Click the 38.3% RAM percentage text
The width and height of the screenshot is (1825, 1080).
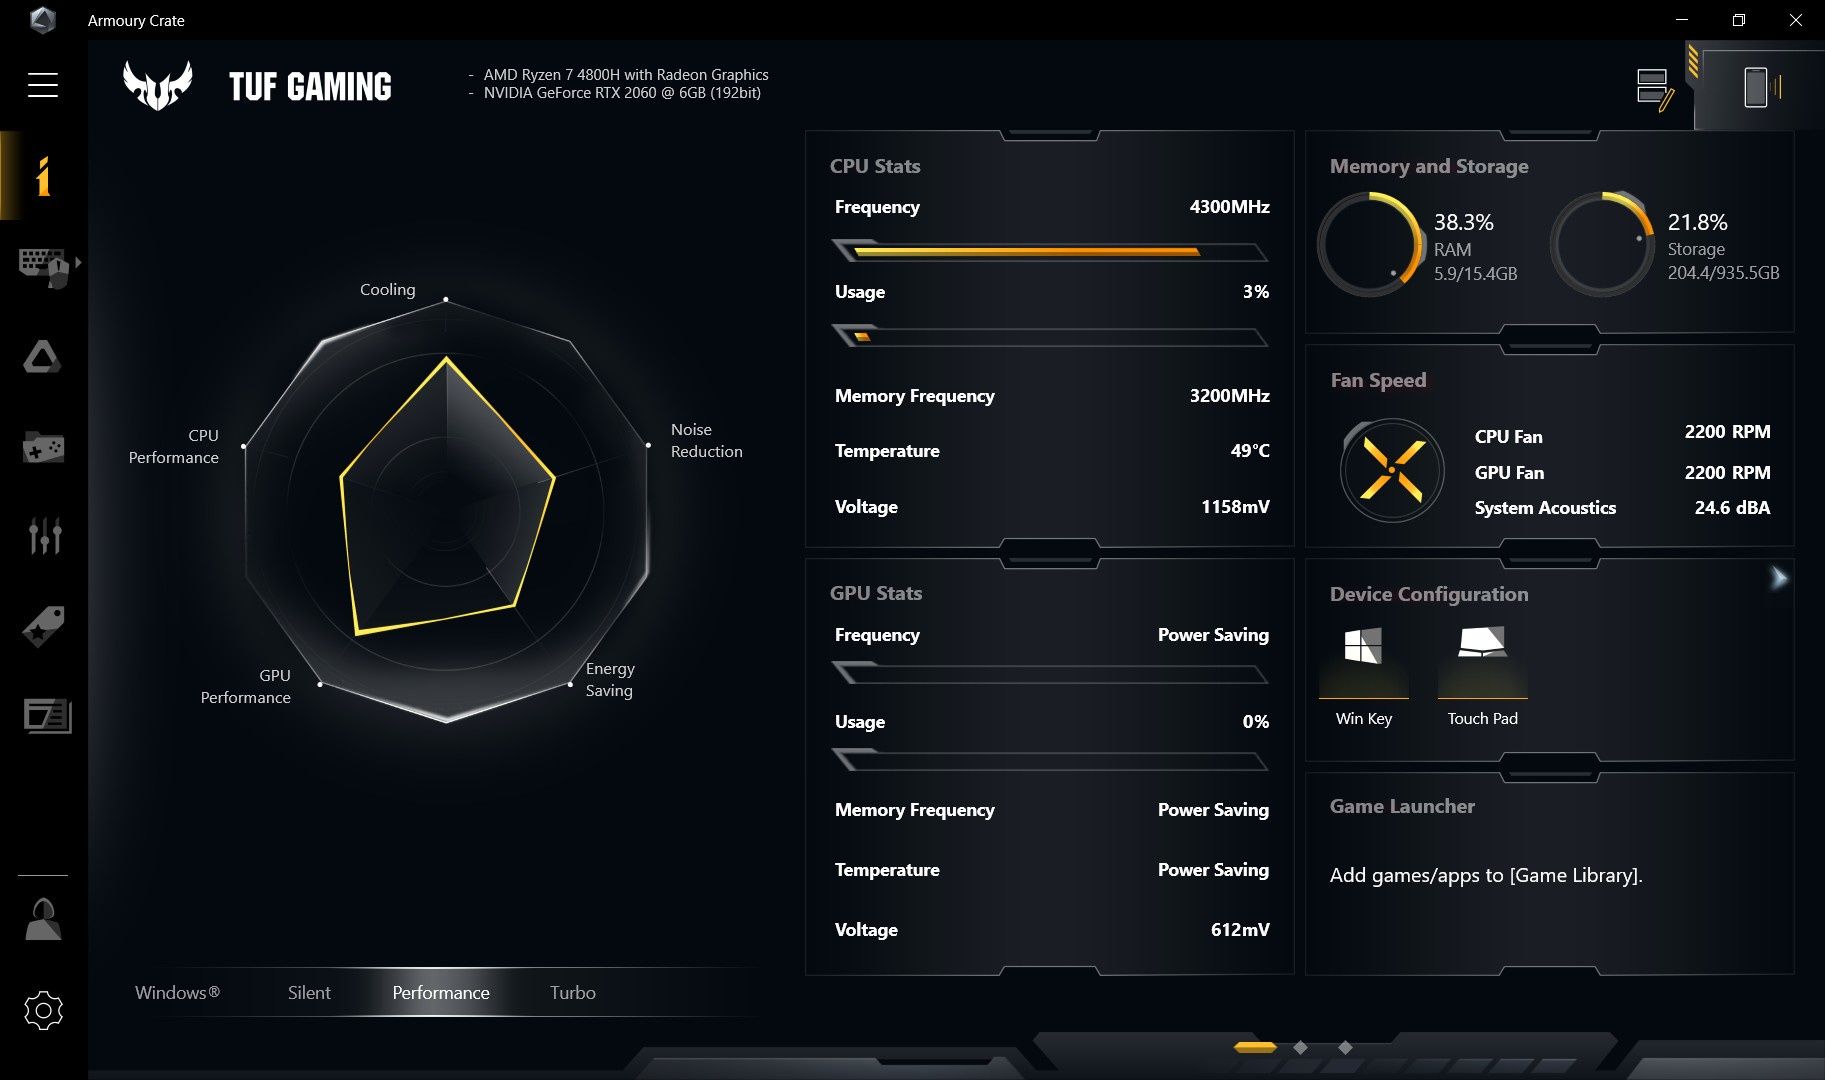tap(1463, 222)
